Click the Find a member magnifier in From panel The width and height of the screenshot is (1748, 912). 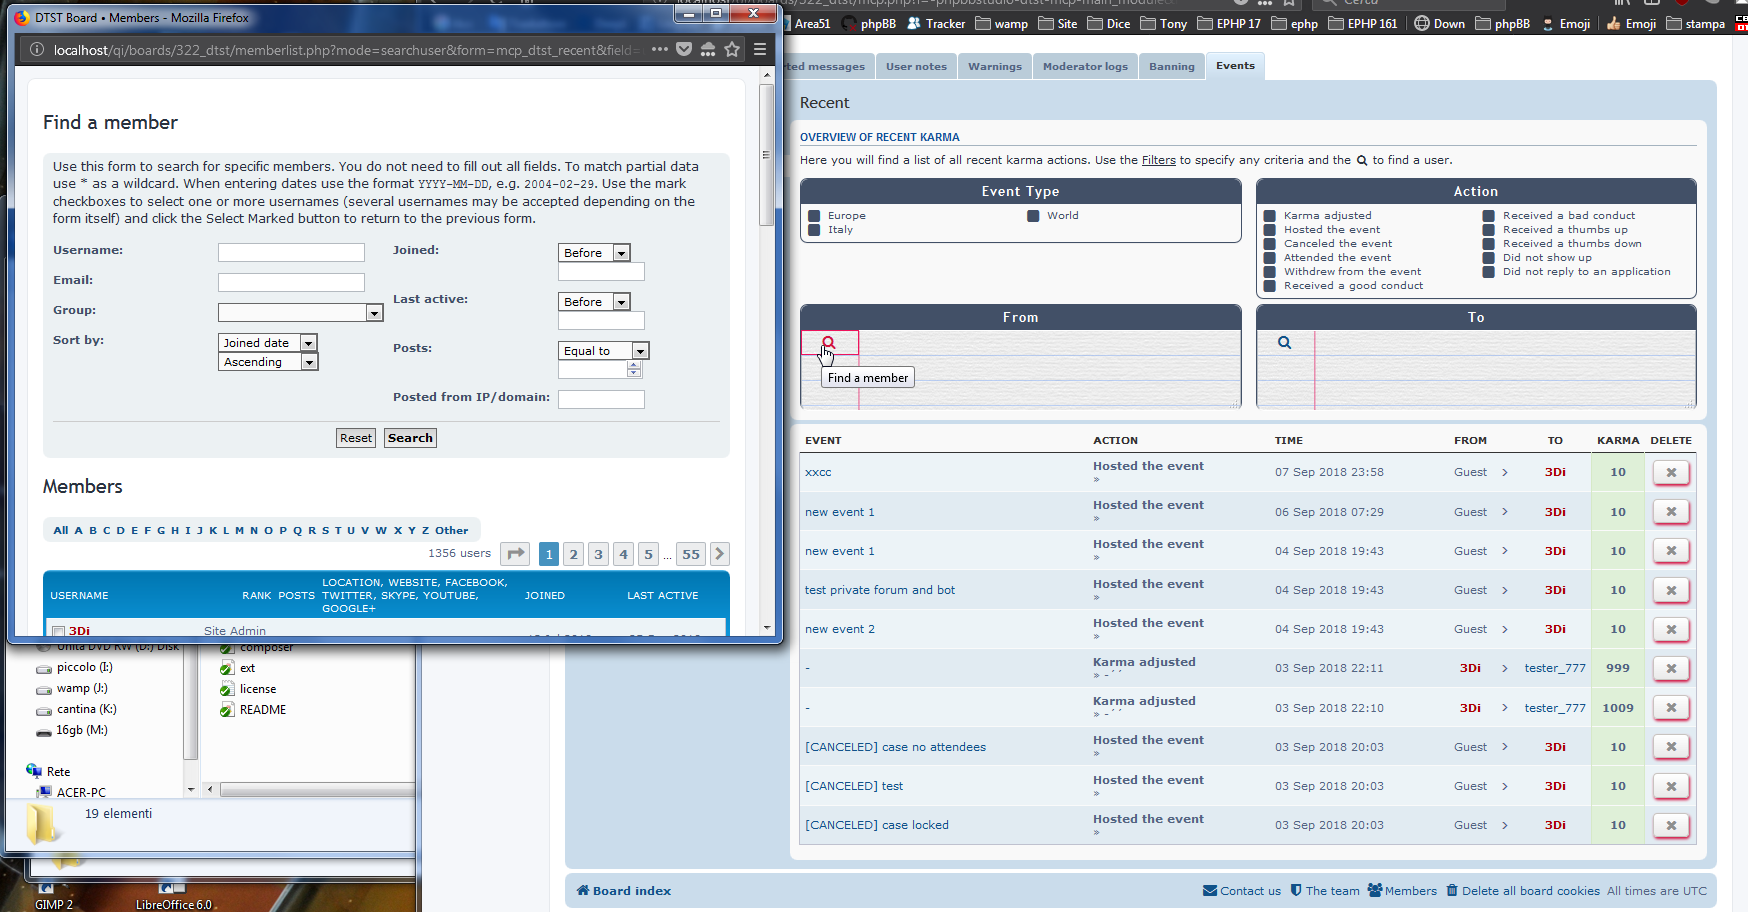coord(829,343)
